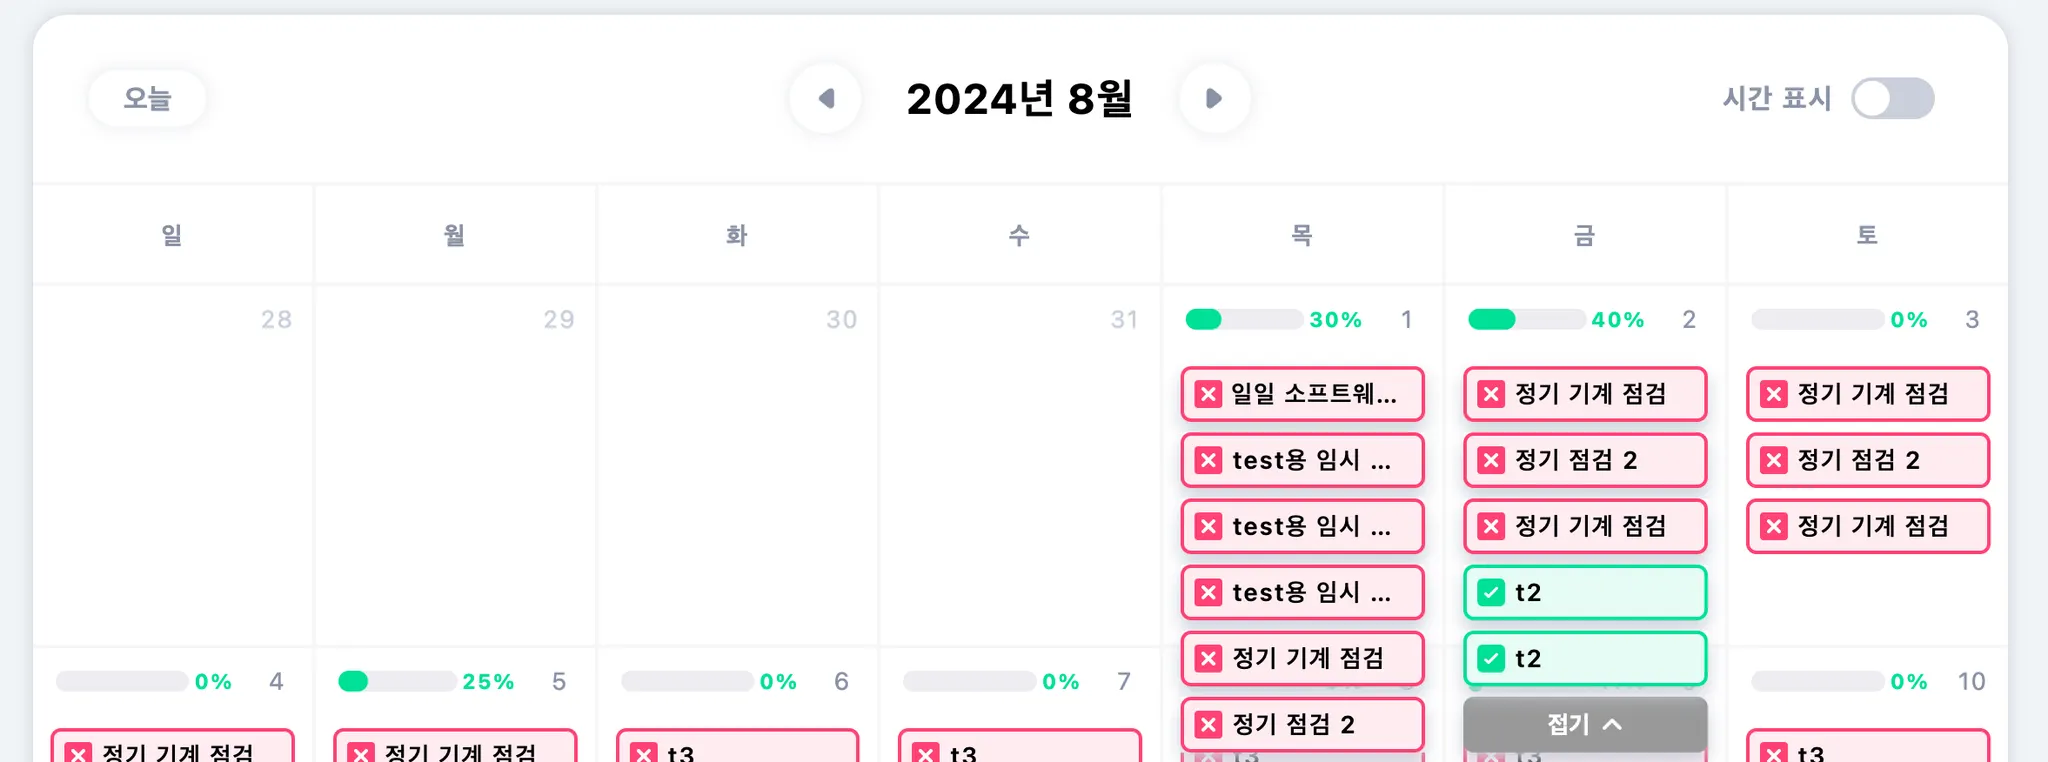The height and width of the screenshot is (762, 2048).
Task: Go to the next month arrow
Action: (x=1213, y=98)
